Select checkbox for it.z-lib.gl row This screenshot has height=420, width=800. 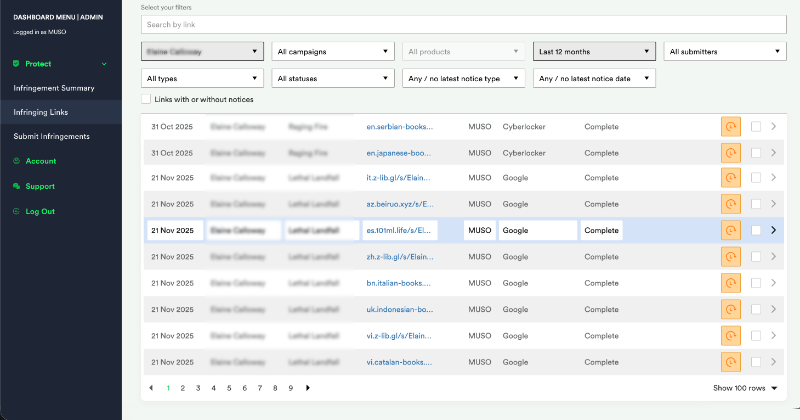756,178
